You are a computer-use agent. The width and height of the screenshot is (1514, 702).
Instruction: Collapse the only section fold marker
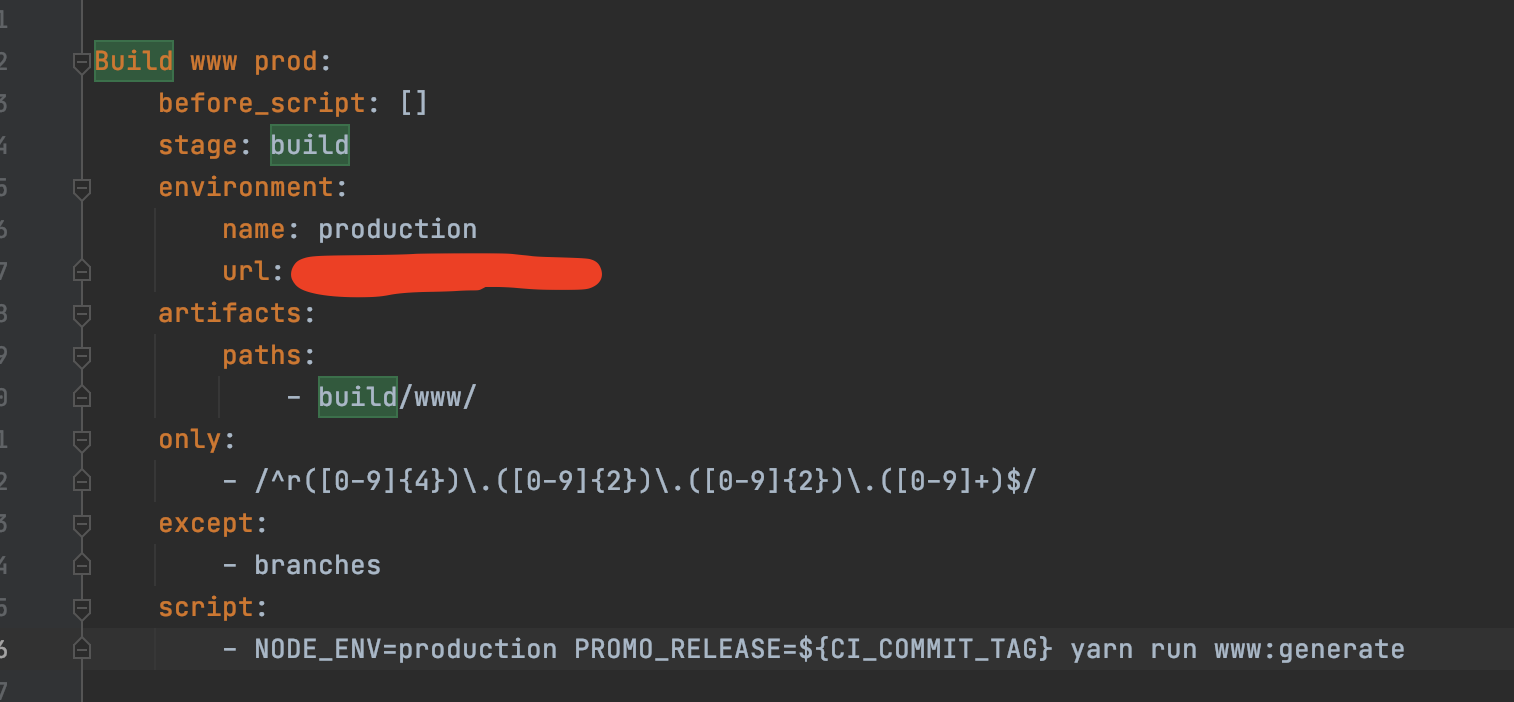(82, 440)
